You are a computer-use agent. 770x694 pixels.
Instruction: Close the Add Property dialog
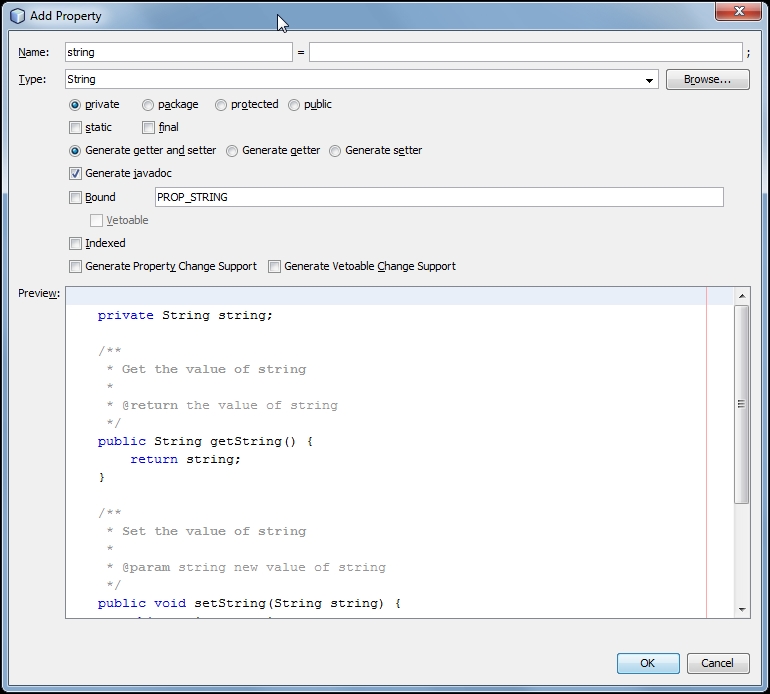point(738,11)
